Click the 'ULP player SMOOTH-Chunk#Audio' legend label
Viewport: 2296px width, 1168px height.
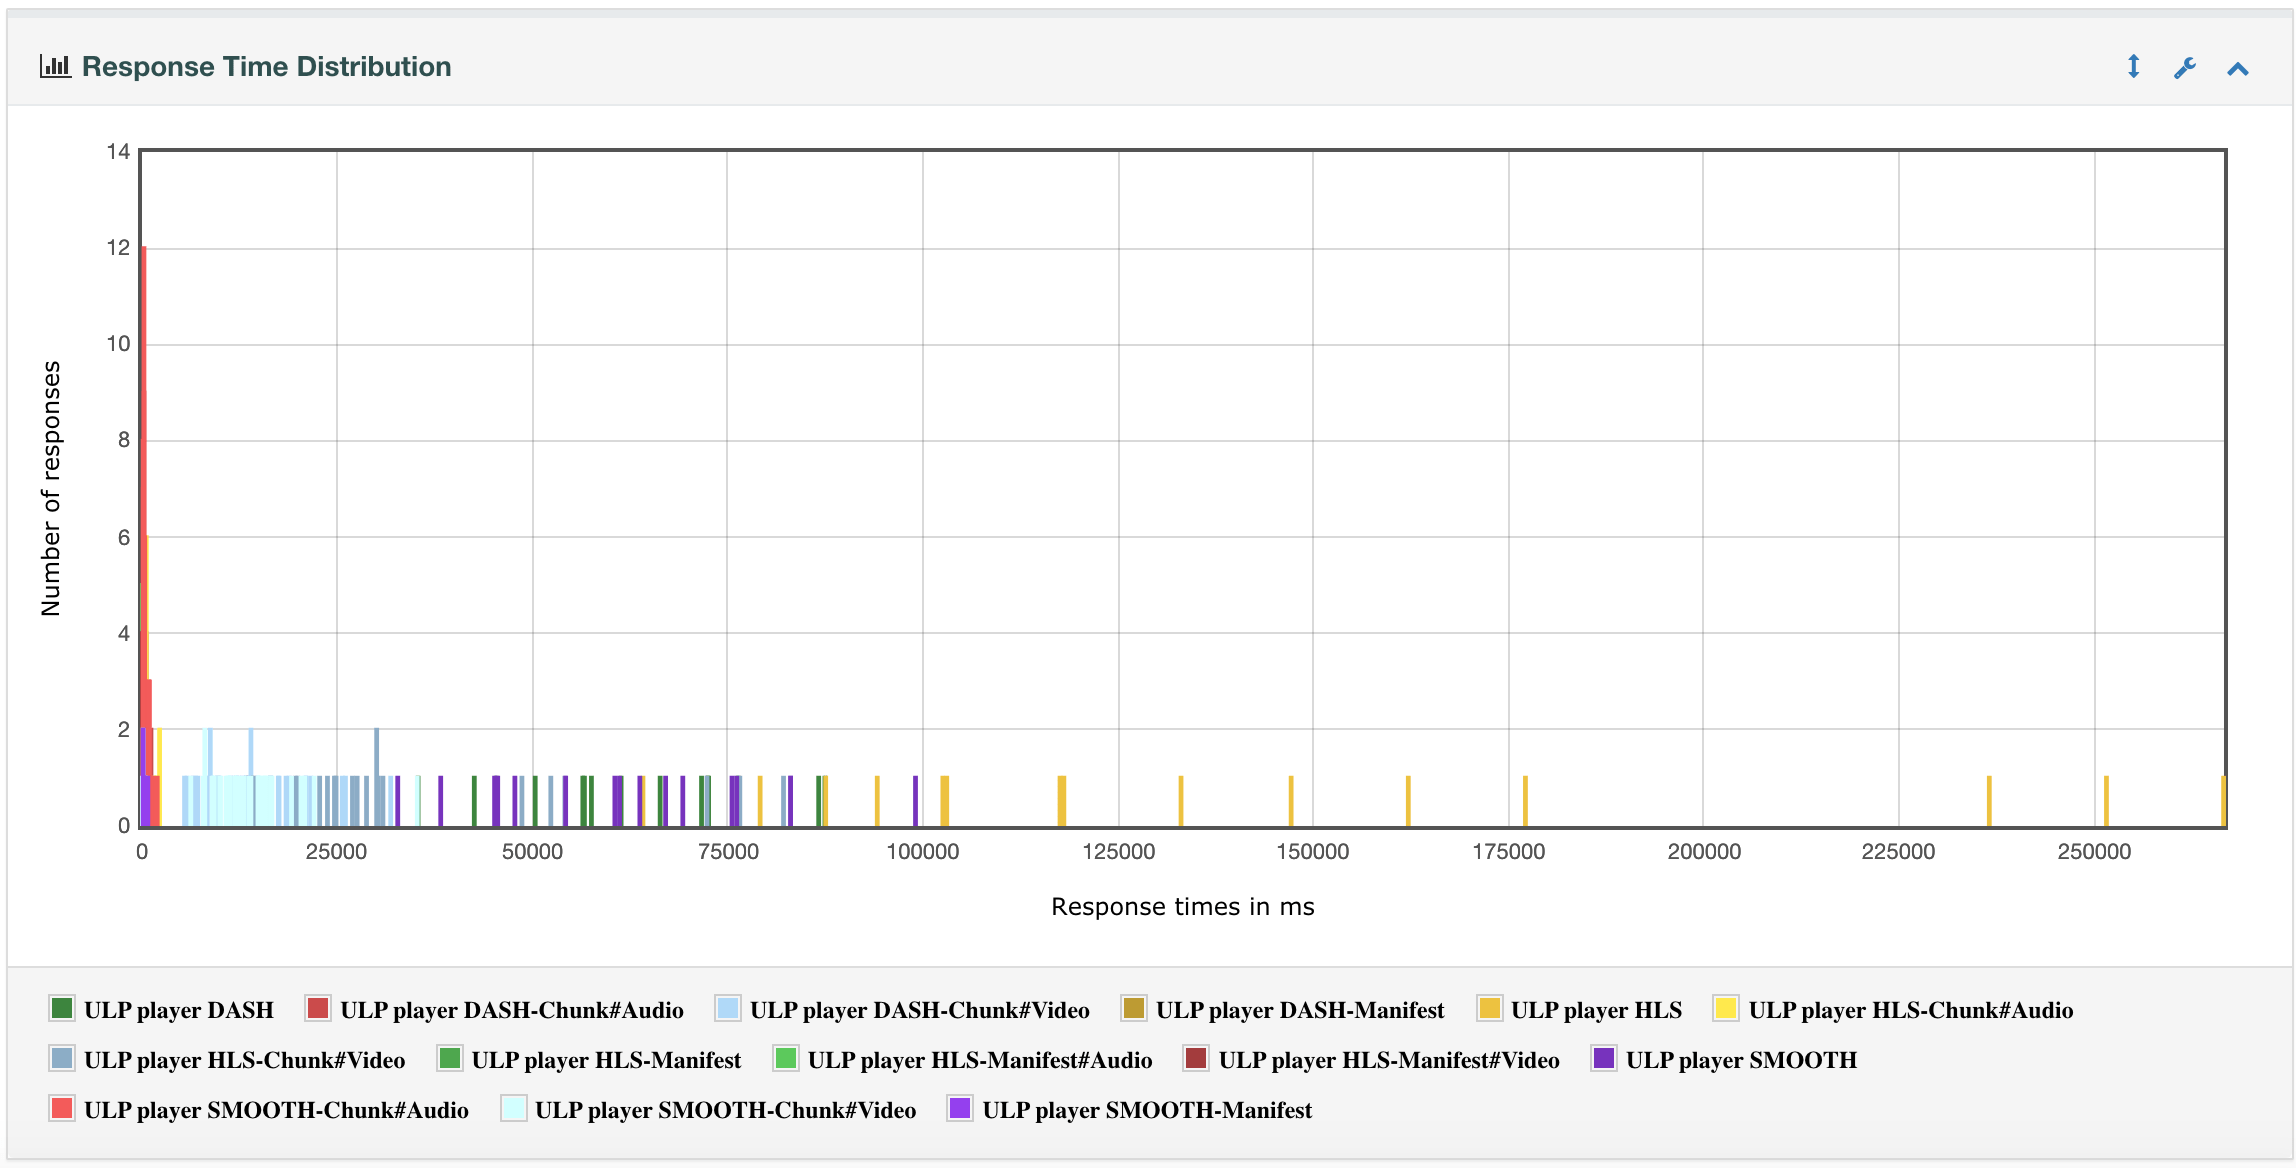click(276, 1110)
